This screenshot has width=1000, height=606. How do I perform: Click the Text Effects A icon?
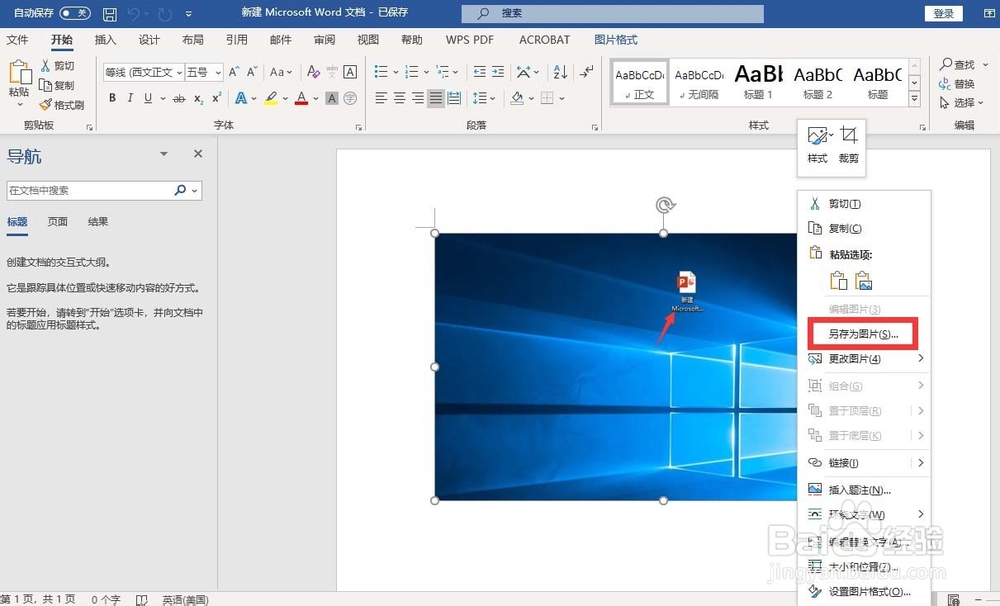click(x=240, y=98)
